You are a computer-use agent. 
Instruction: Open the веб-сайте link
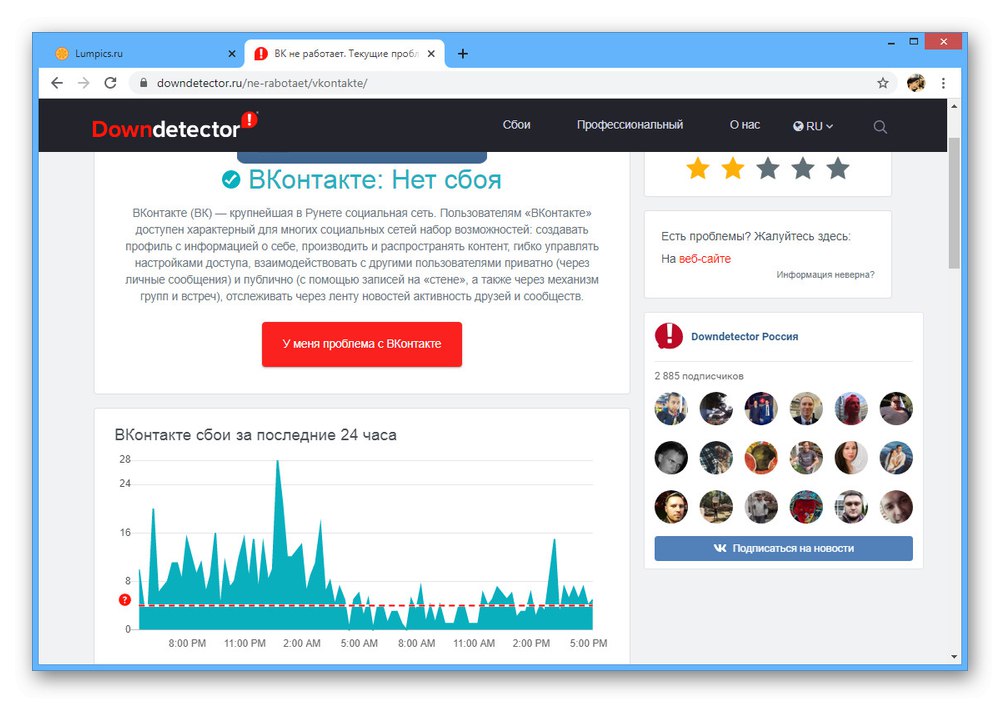(x=705, y=258)
